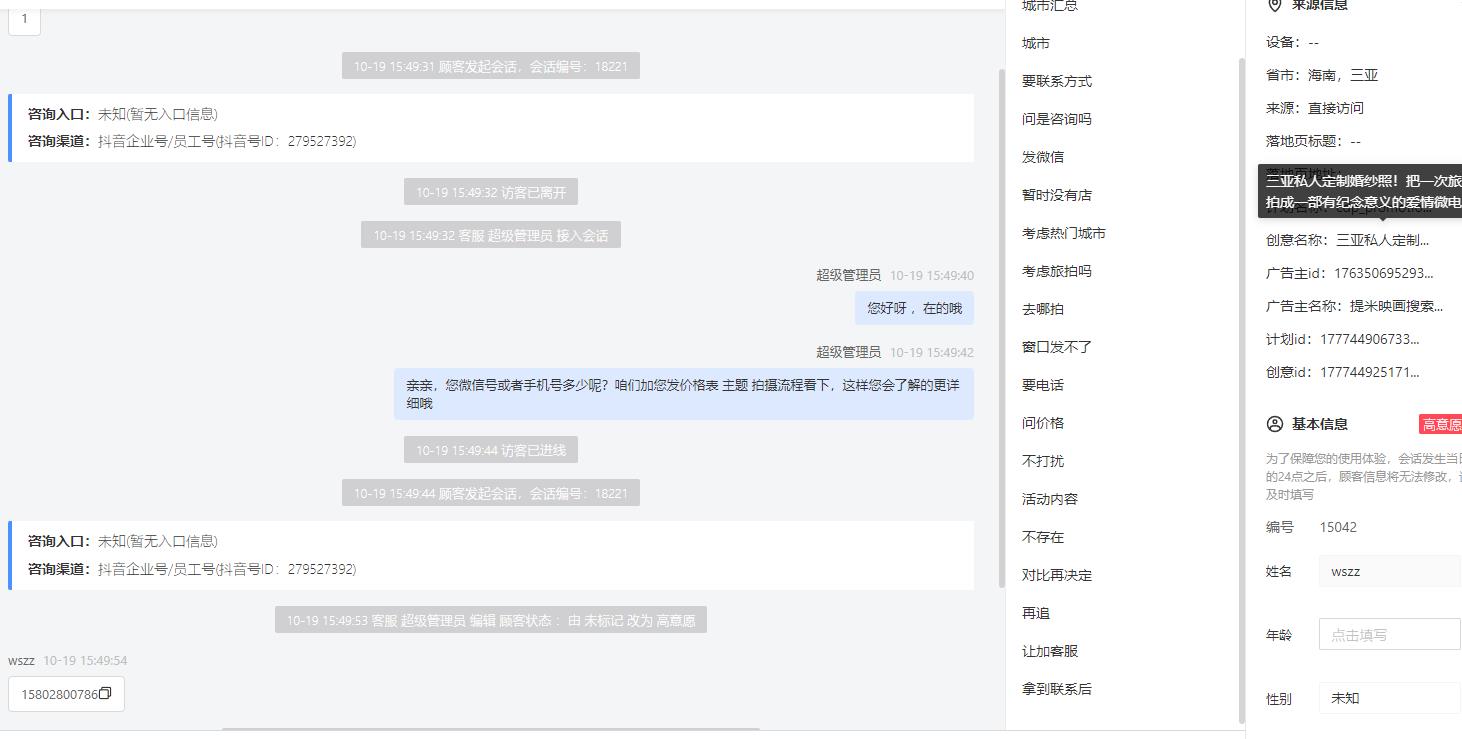Click the person icon beside 基本信息

click(1274, 424)
